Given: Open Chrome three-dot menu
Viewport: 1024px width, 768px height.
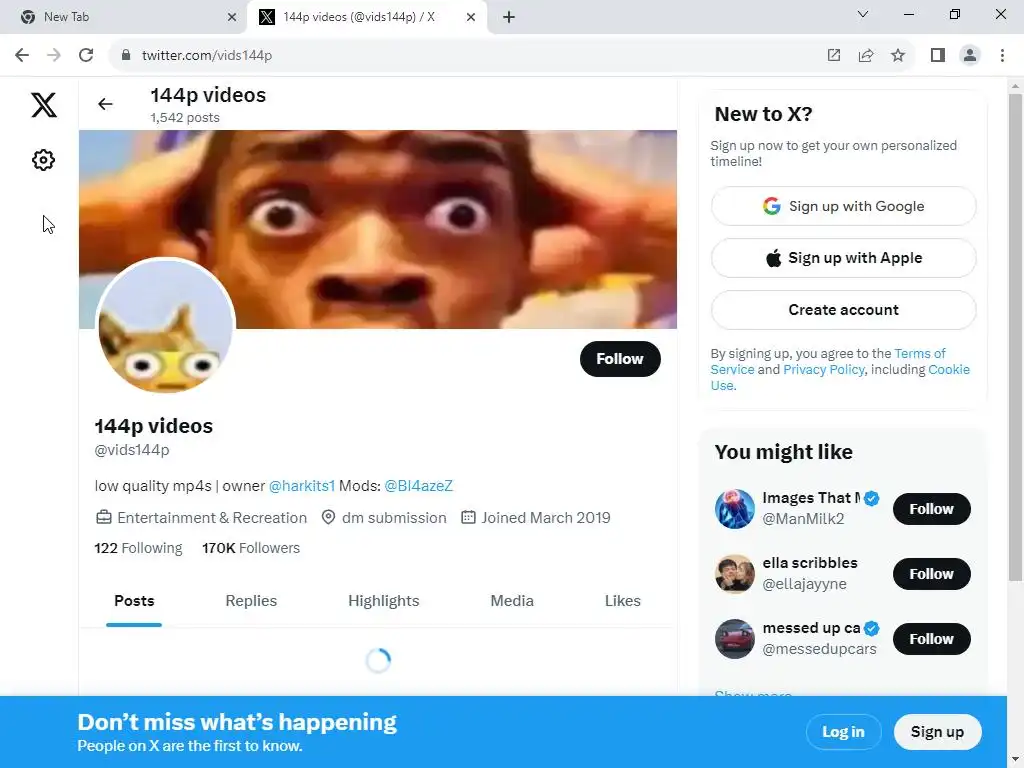Looking at the screenshot, I should click(1002, 56).
